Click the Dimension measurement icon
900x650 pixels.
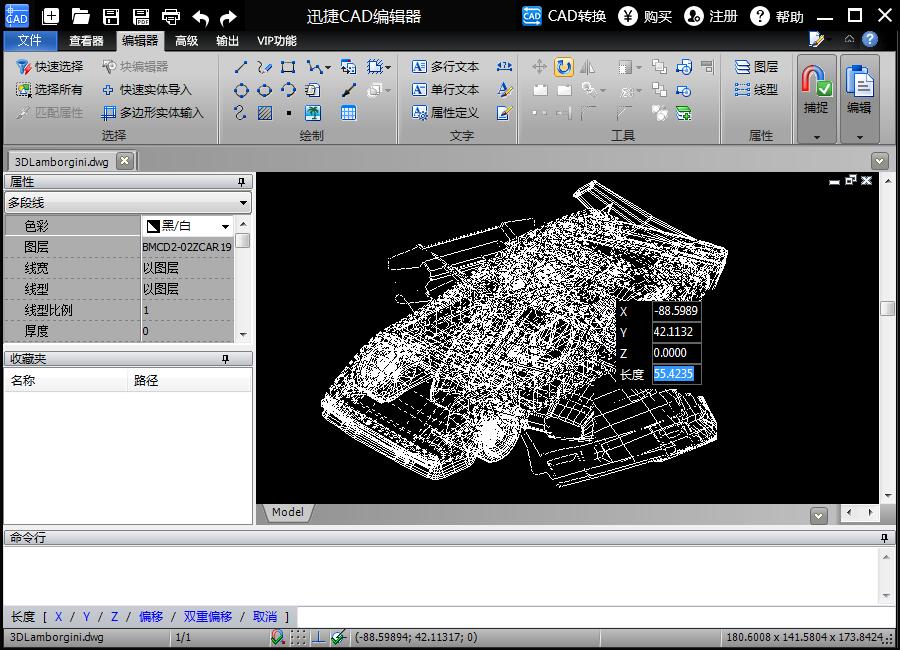pos(504,67)
